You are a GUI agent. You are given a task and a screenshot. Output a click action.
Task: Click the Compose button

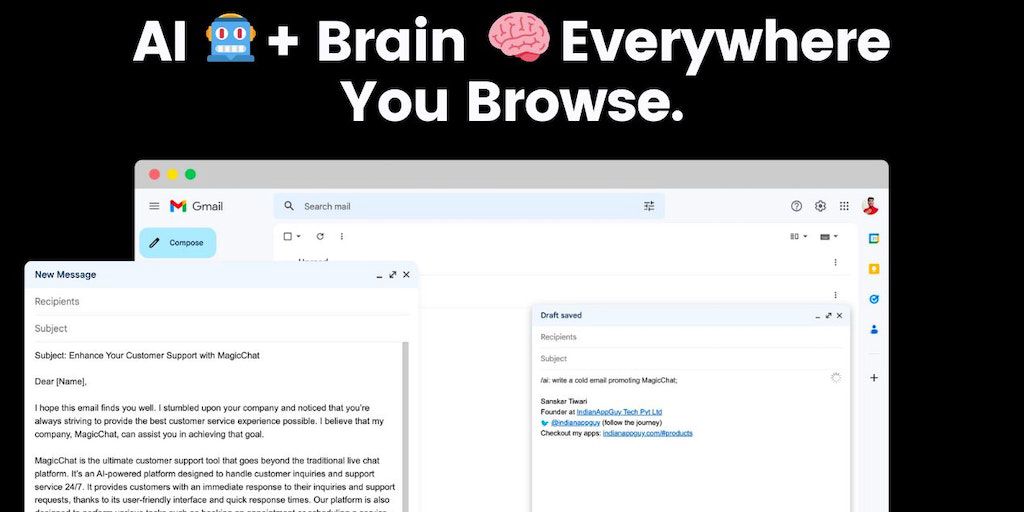178,243
